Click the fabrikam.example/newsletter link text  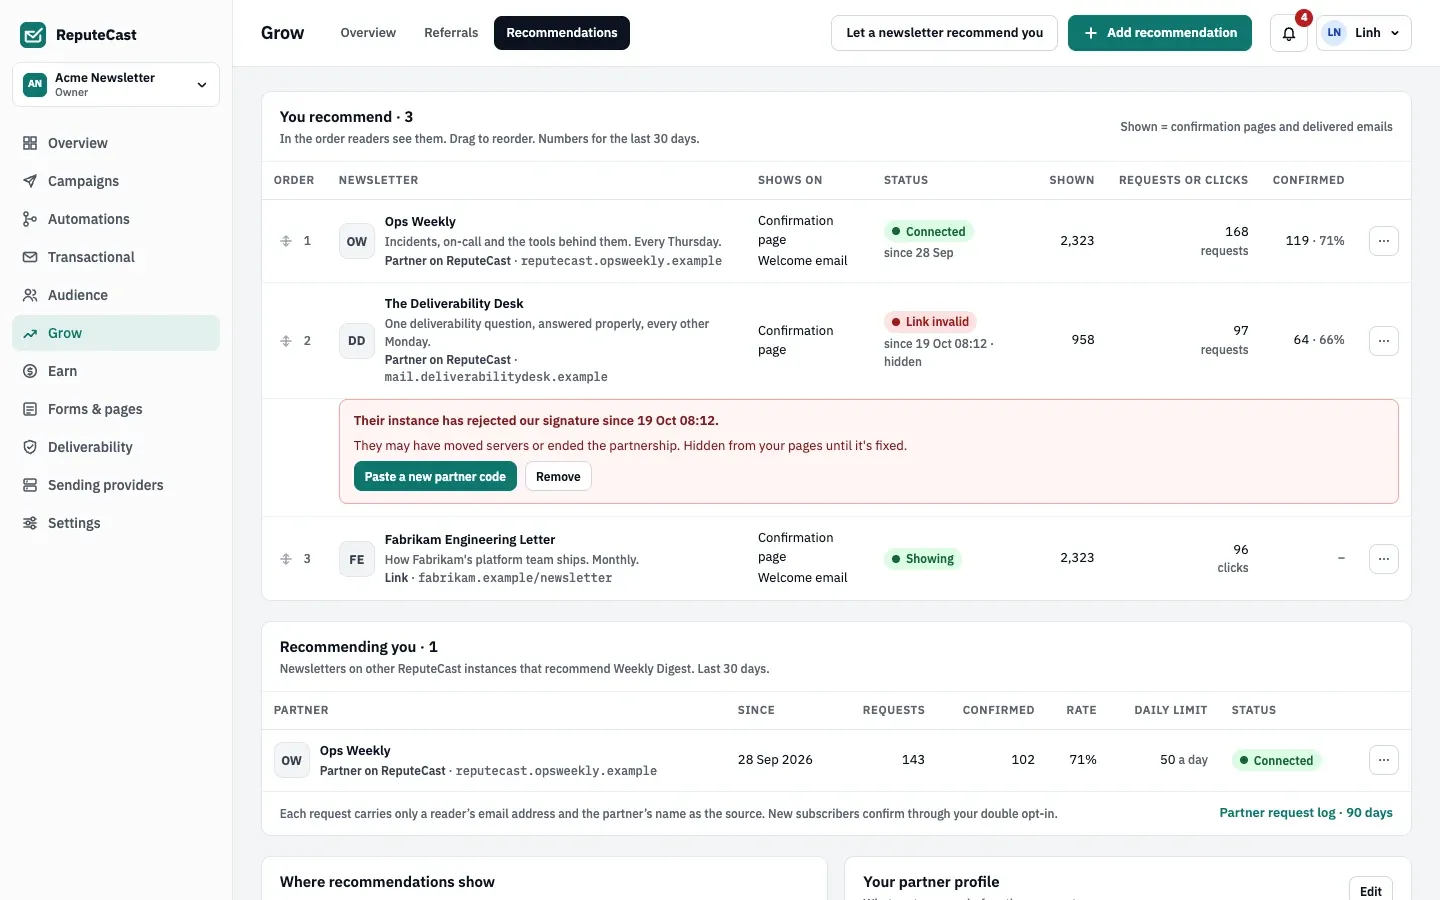coord(515,578)
